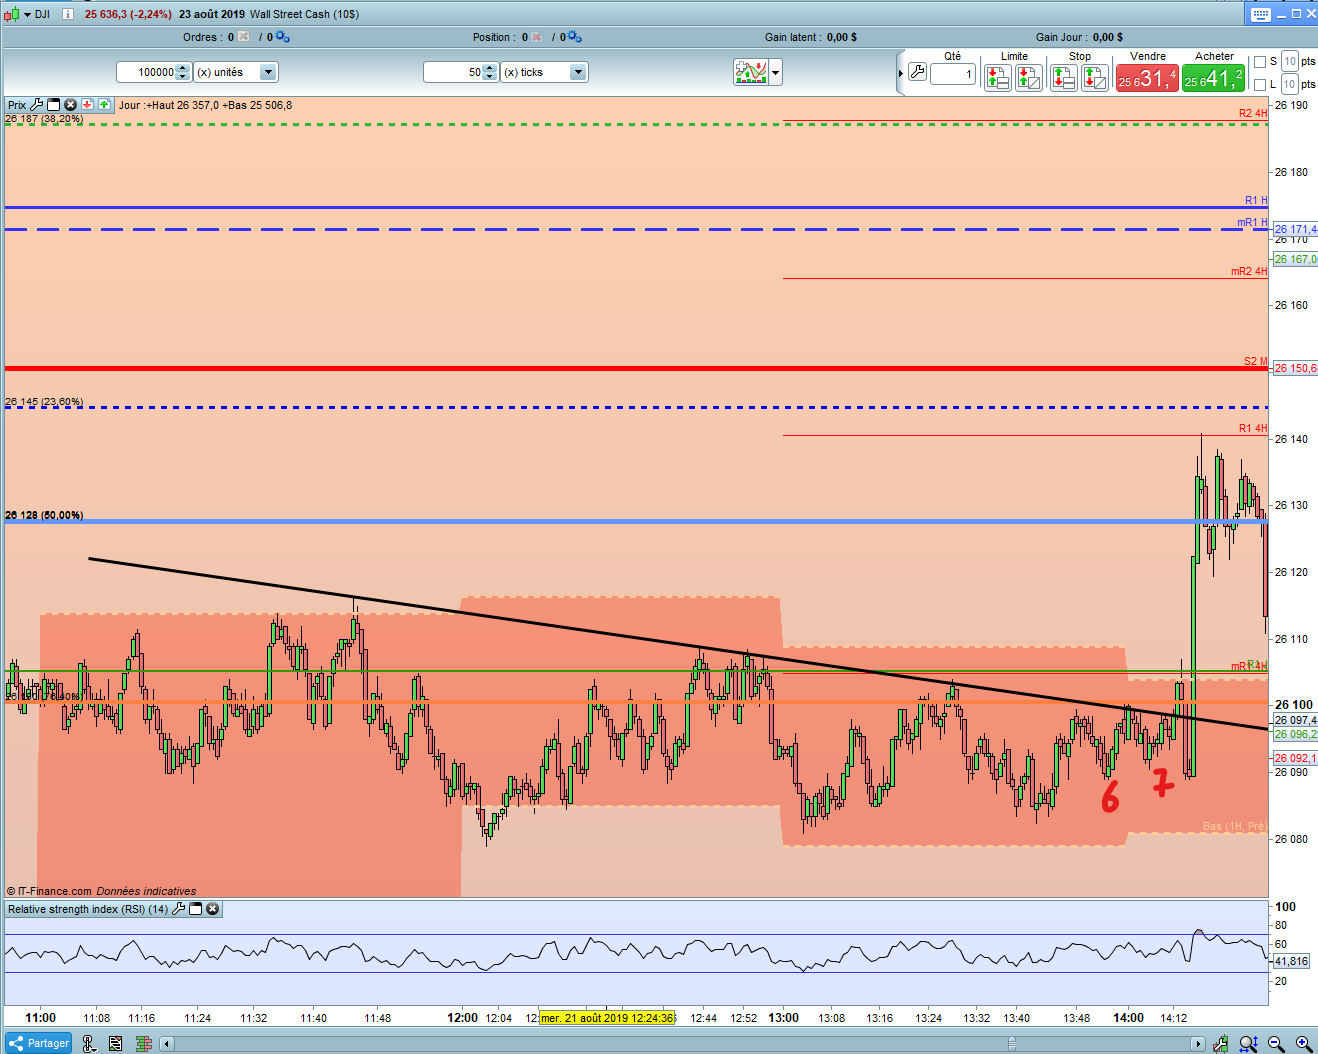The width and height of the screenshot is (1318, 1054).
Task: Click the second Limite order icon
Action: (1029, 77)
